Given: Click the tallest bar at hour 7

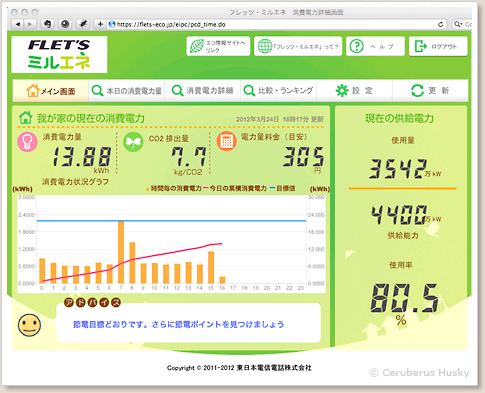Looking at the screenshot, I should tap(121, 252).
